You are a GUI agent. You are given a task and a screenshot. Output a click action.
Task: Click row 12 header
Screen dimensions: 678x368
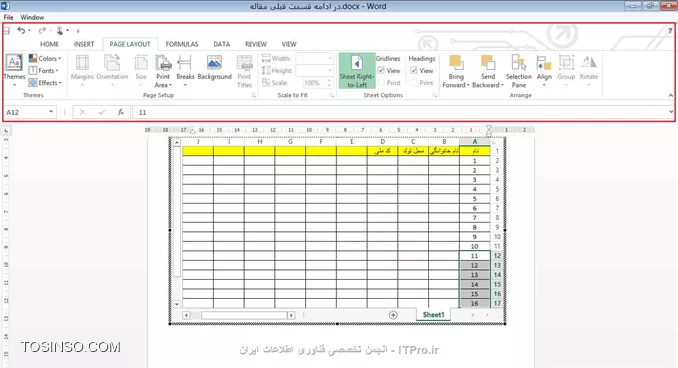tap(497, 256)
